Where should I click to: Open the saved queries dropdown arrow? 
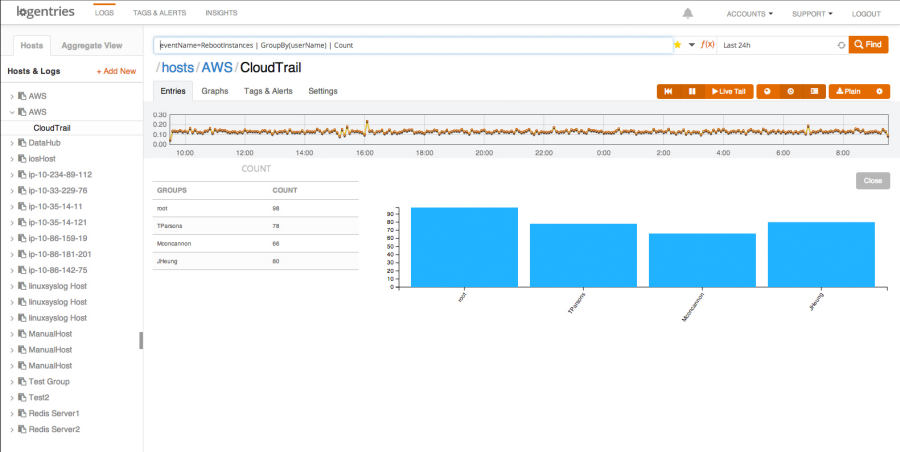click(x=691, y=45)
